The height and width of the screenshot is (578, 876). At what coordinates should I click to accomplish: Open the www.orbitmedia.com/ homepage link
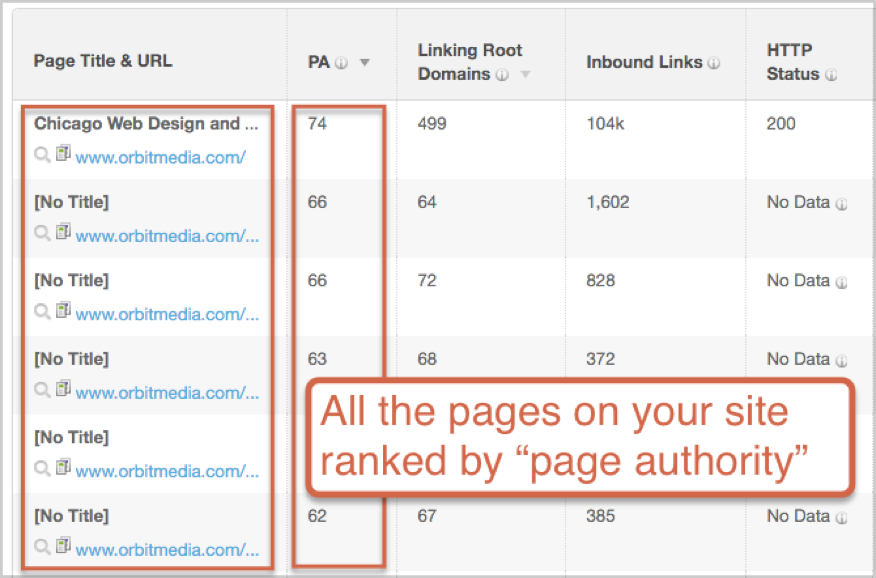(160, 157)
